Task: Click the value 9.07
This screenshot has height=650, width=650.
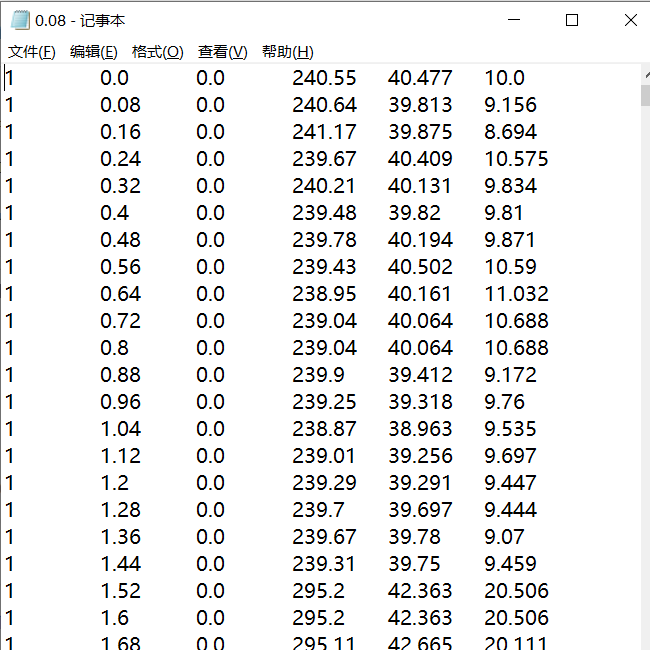Action: click(504, 537)
